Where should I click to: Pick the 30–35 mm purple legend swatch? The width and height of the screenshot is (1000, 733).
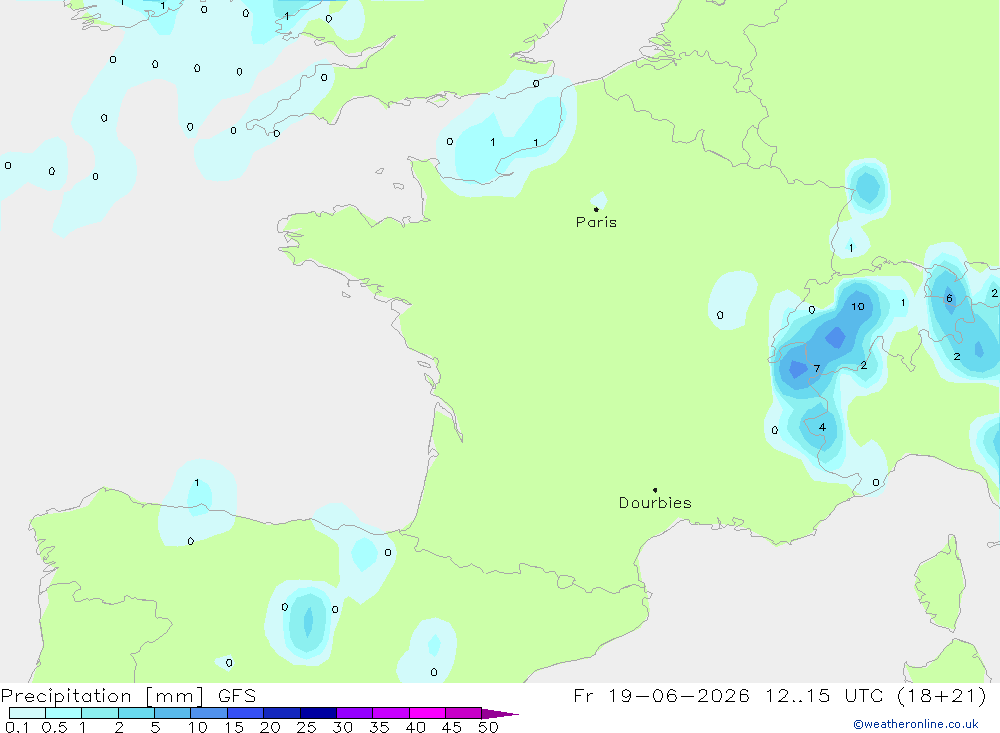355,713
